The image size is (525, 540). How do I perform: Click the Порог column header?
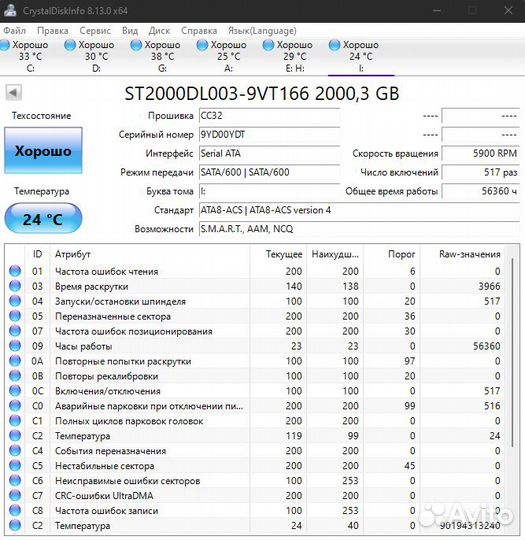pyautogui.click(x=392, y=254)
